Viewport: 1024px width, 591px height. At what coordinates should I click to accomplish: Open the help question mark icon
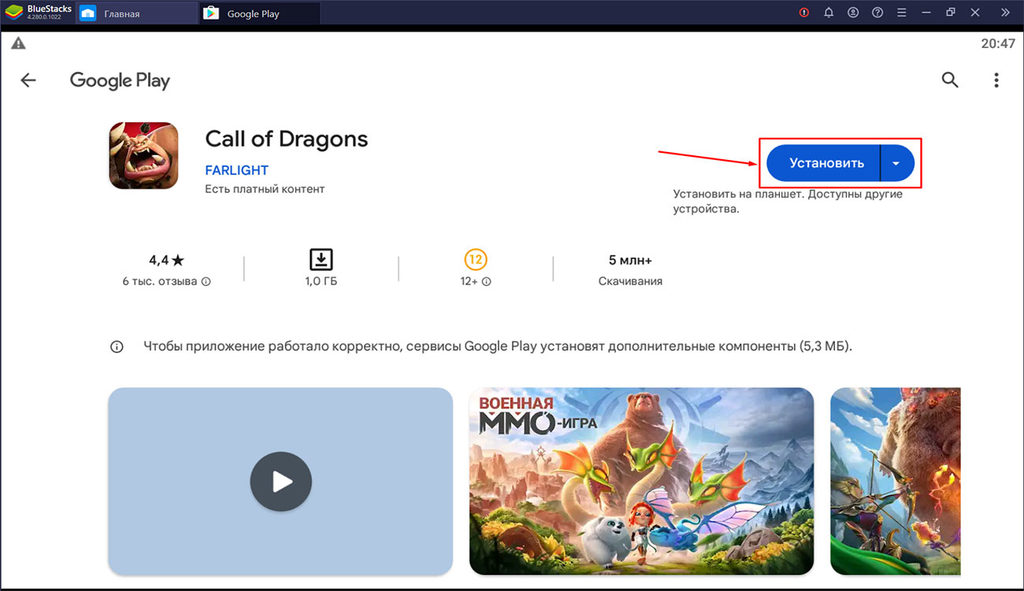877,12
